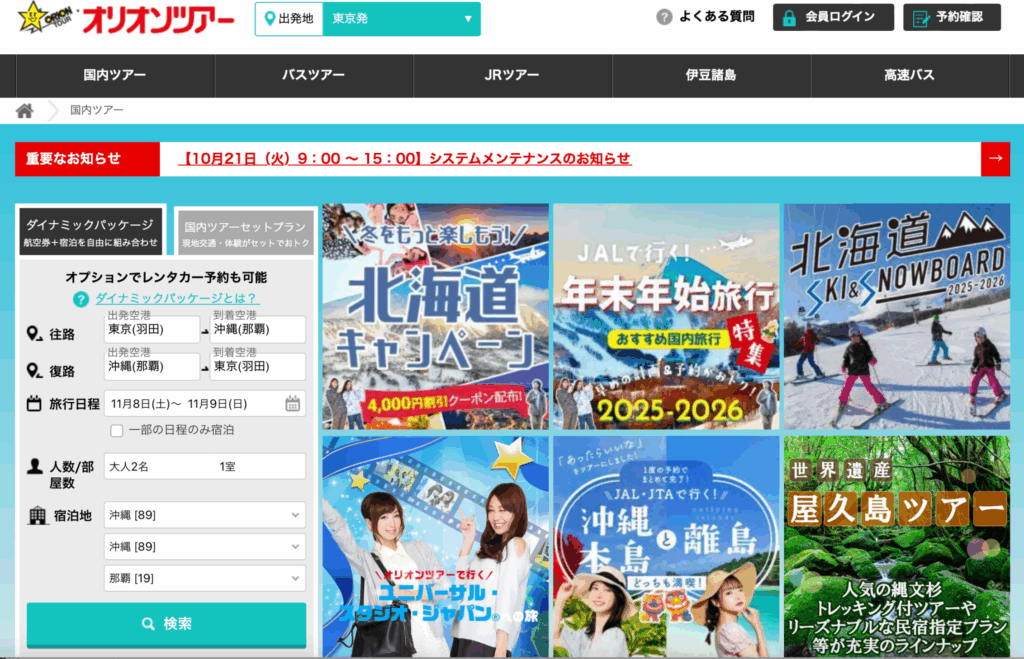This screenshot has width=1024, height=659.
Task: Open the system maintenance notice link
Action: (405, 159)
